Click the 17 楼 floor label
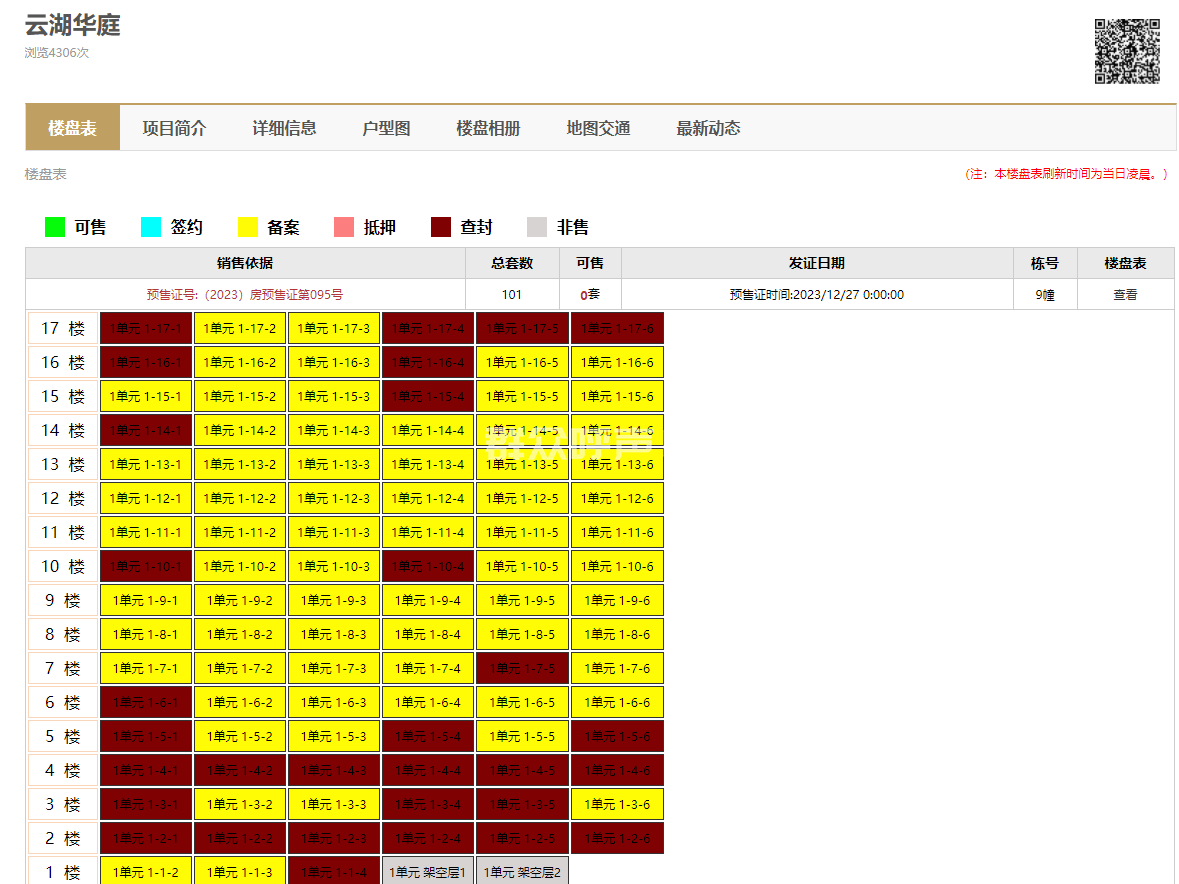1179x884 pixels. click(x=63, y=329)
